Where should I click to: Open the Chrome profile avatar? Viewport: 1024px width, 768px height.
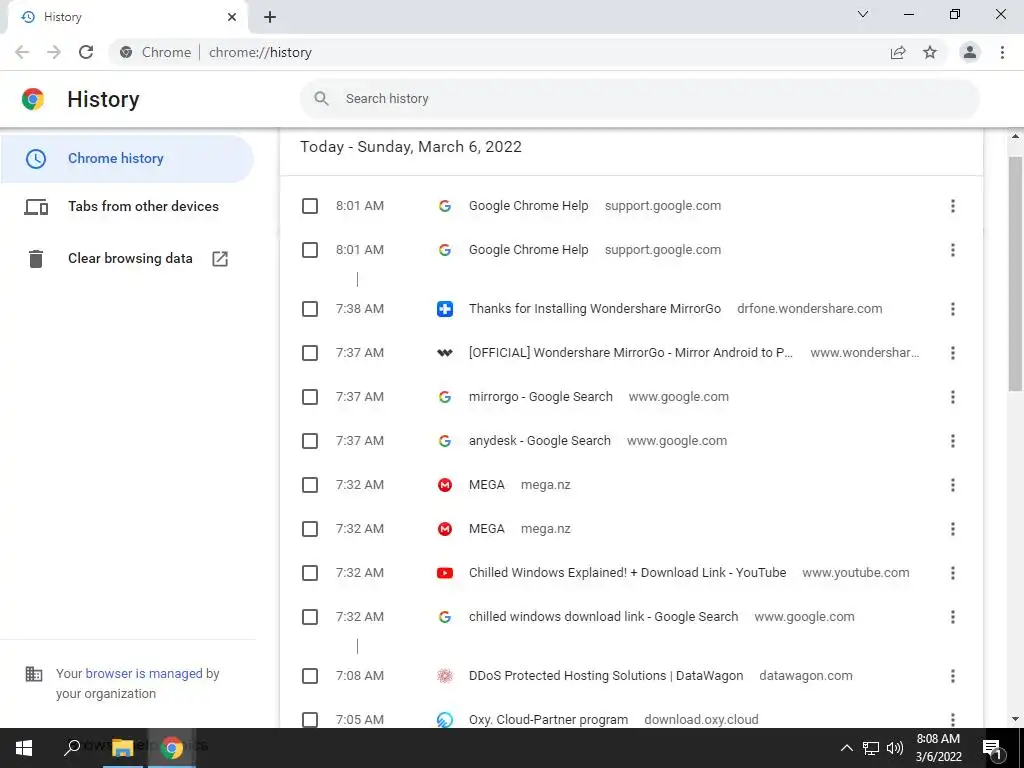tap(970, 52)
